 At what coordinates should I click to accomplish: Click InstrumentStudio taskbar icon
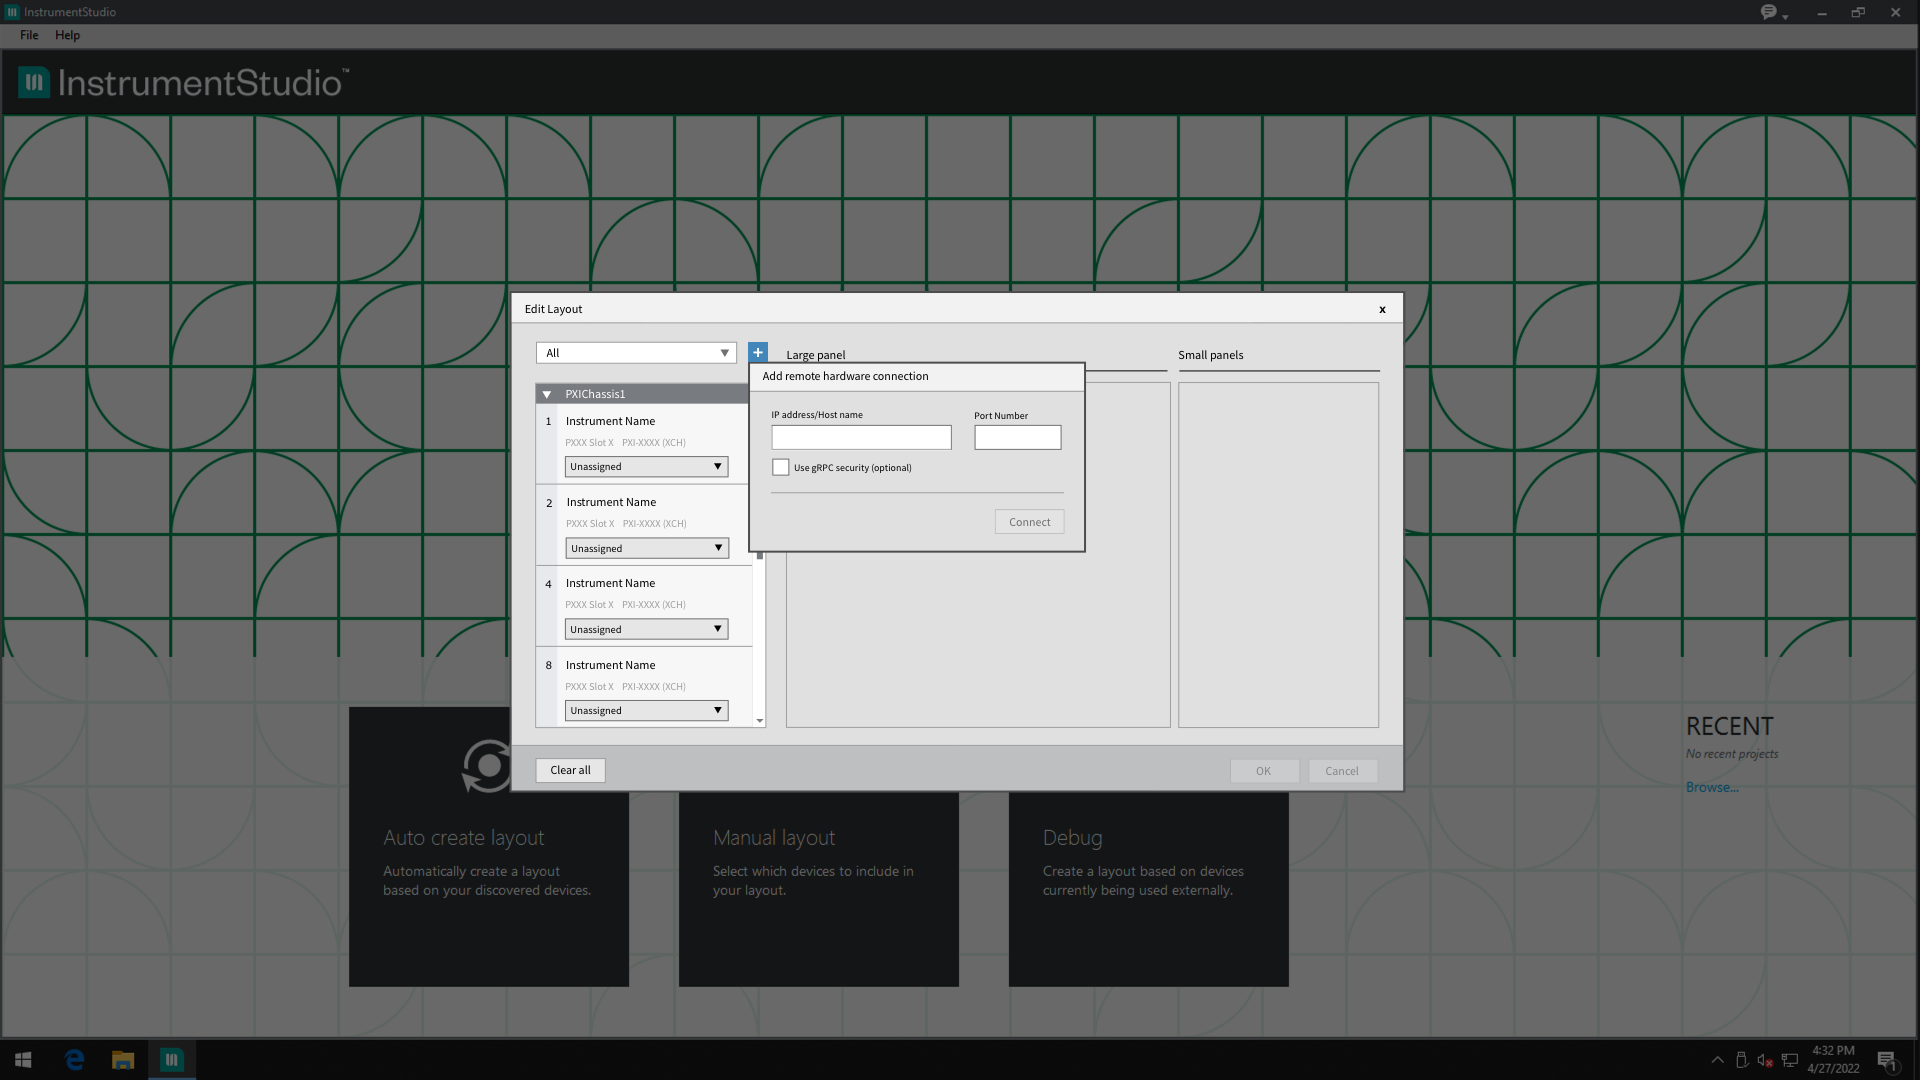click(x=172, y=1060)
